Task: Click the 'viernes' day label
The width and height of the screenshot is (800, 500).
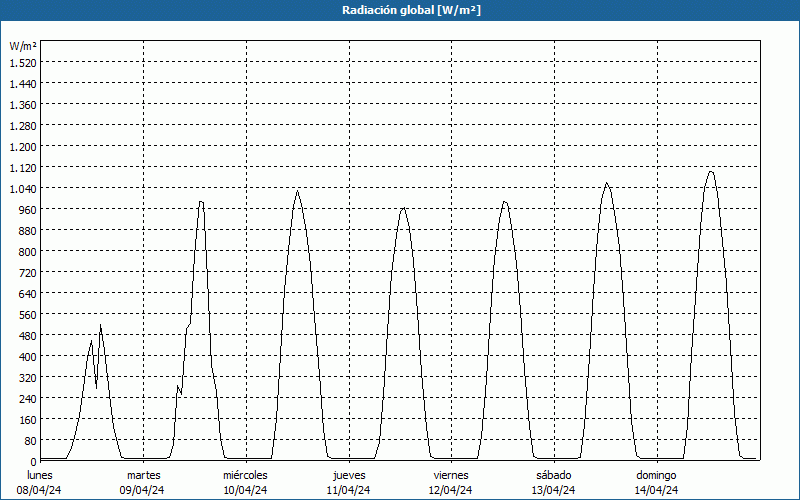Action: pos(451,475)
